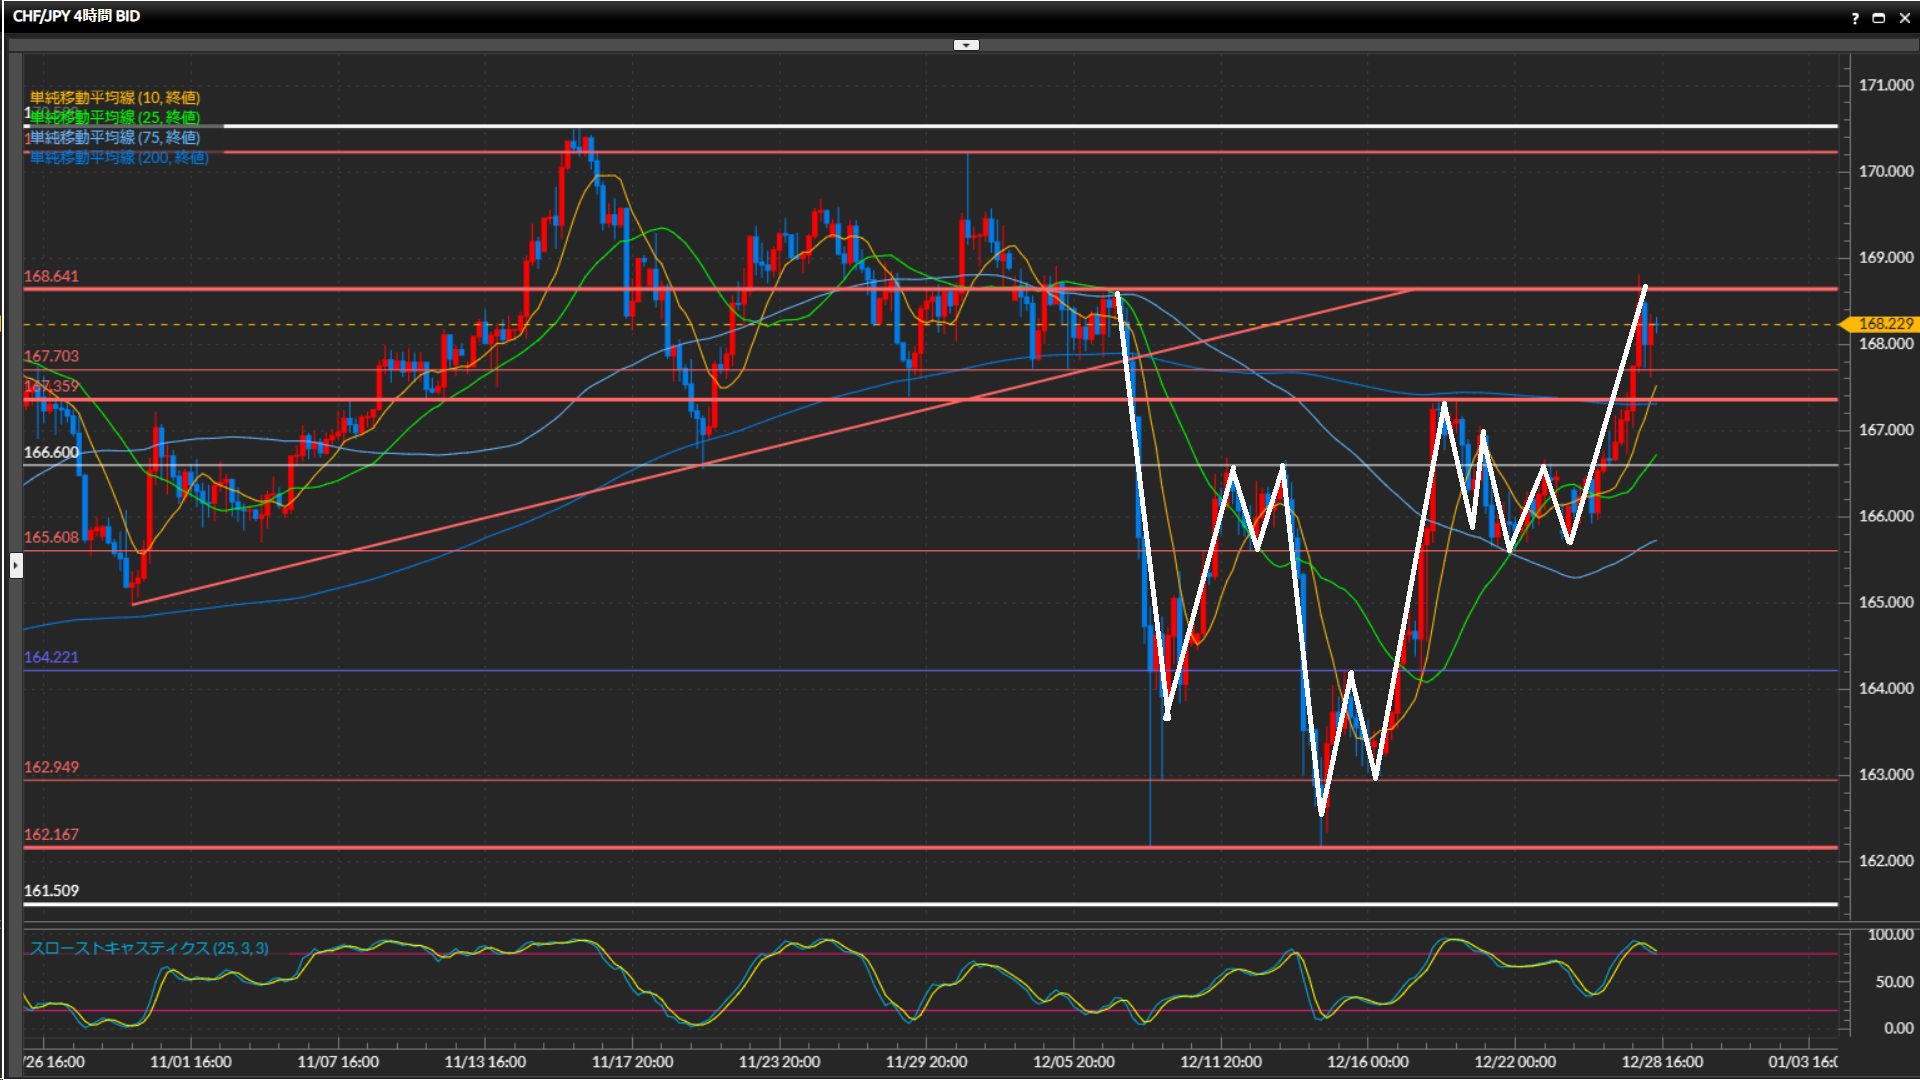Click the help question mark icon
This screenshot has height=1080, width=1920.
1855,18
